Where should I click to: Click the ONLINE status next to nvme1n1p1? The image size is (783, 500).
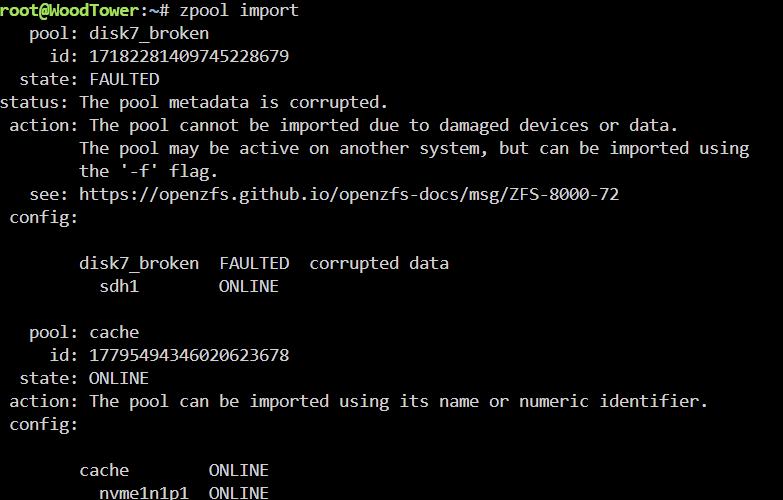click(x=239, y=493)
